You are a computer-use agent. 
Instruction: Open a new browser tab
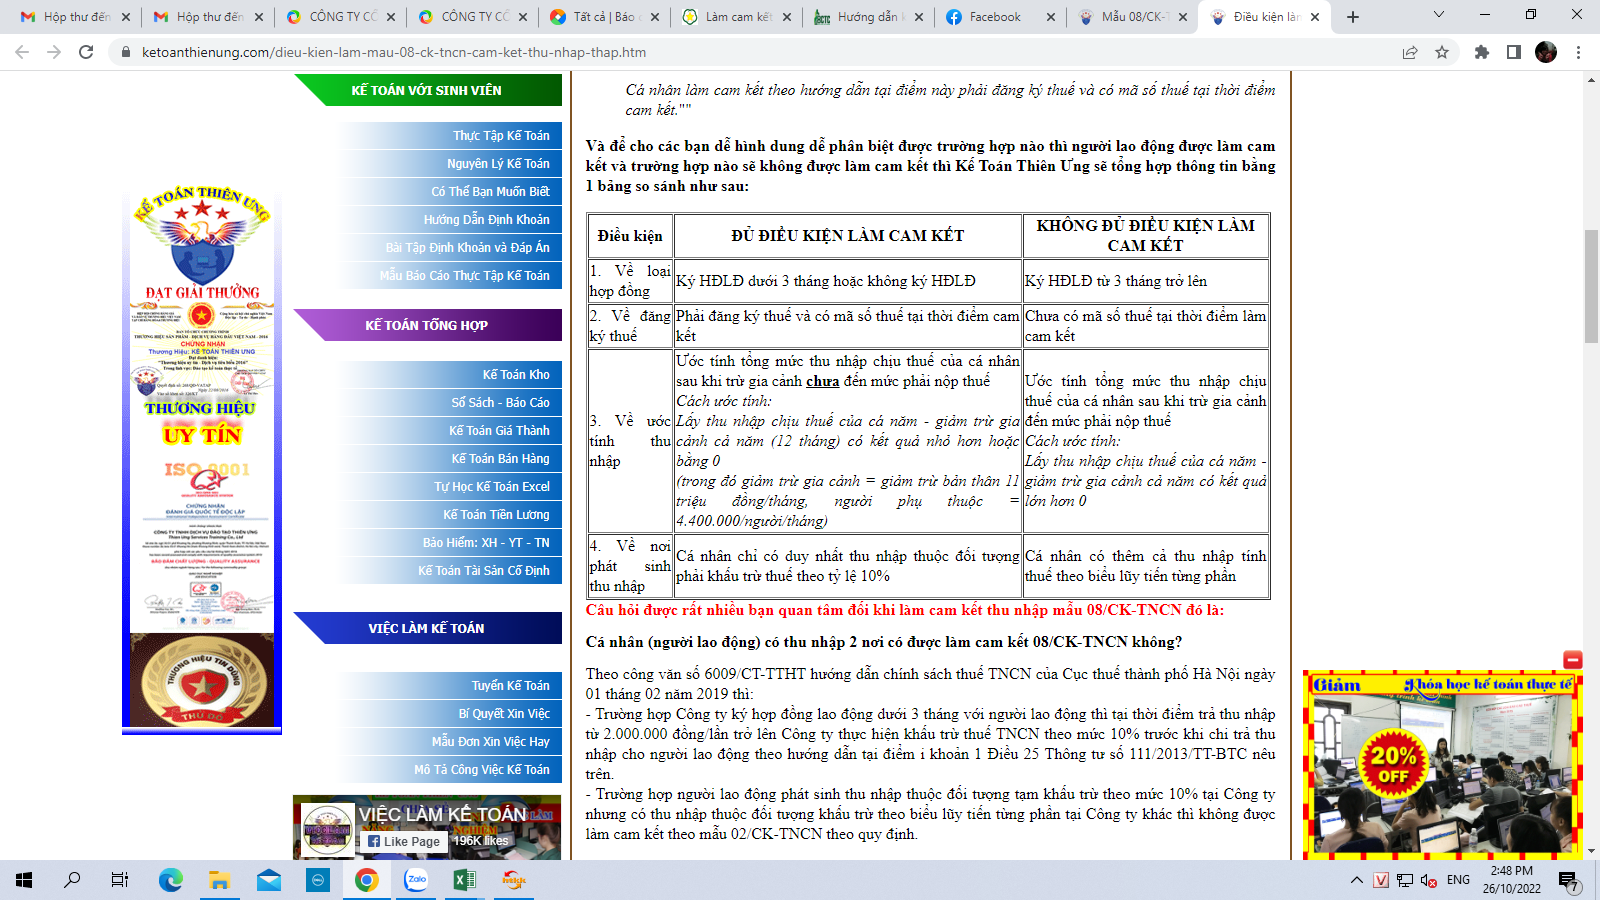click(x=1353, y=17)
